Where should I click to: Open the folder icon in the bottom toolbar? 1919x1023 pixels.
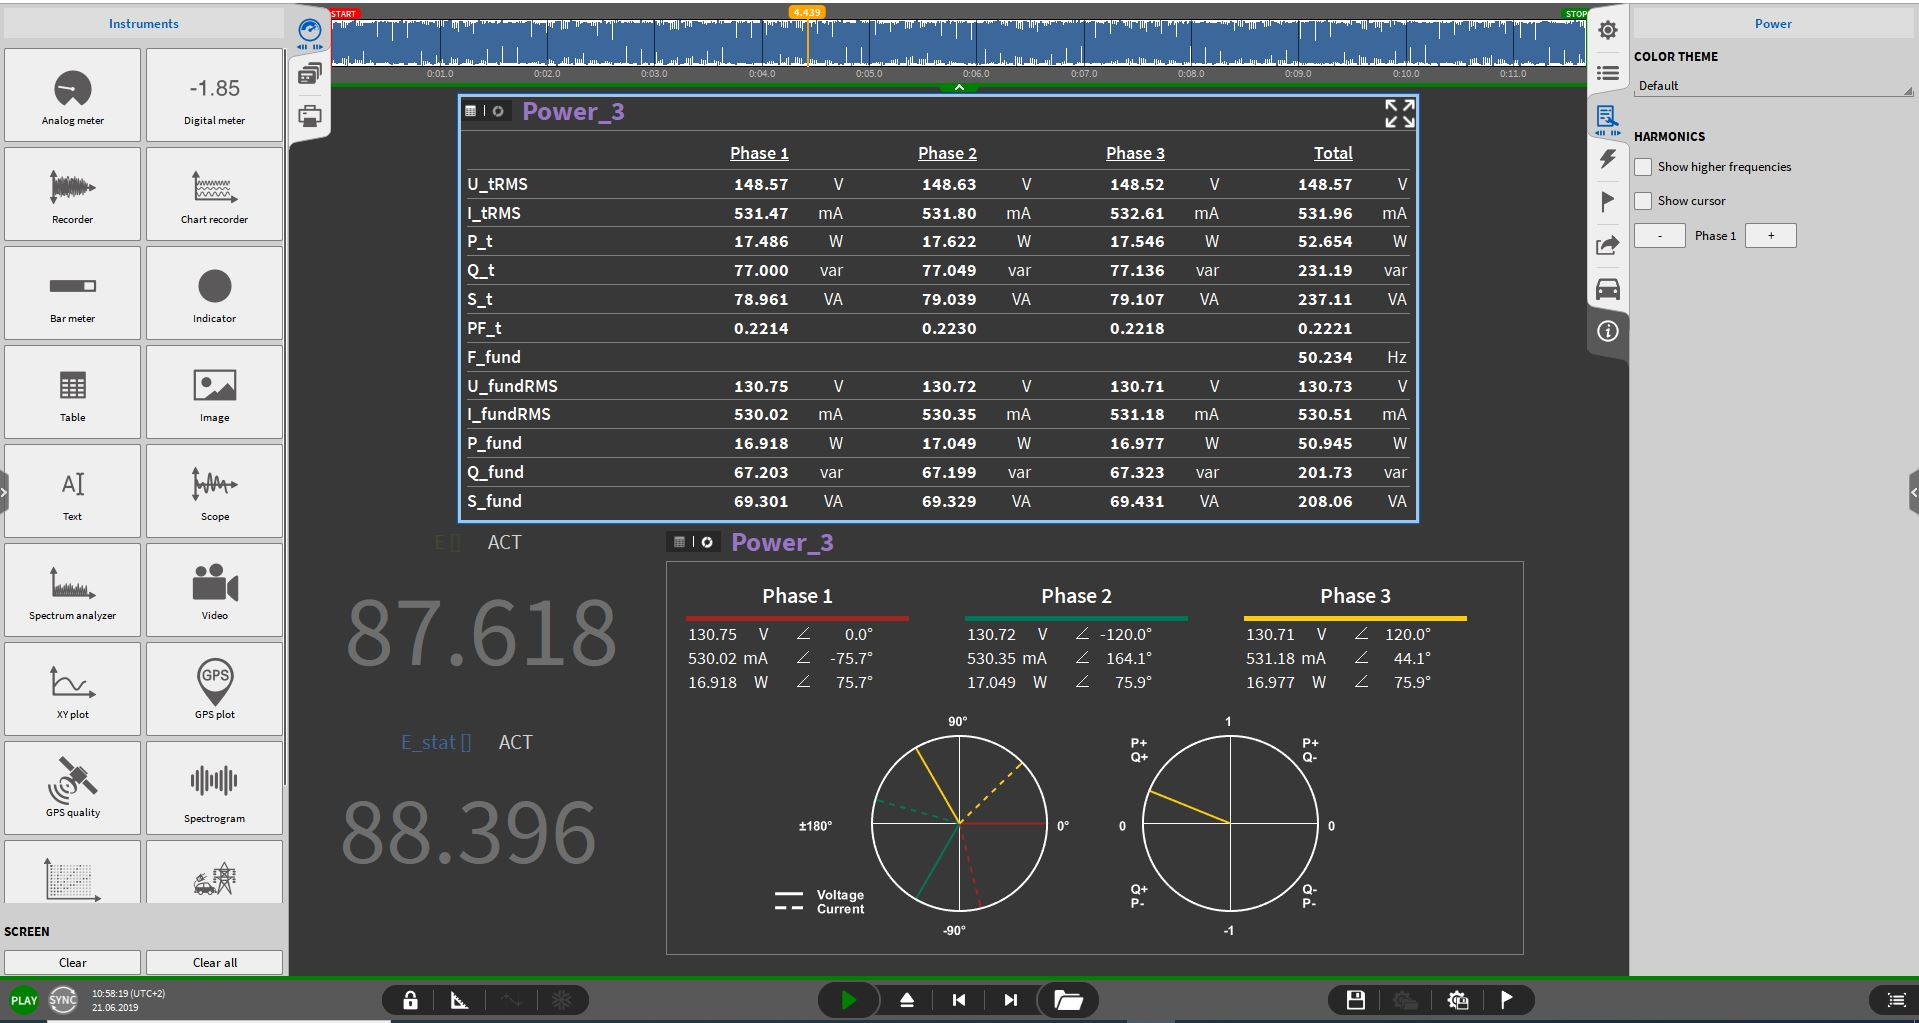tap(1068, 1000)
